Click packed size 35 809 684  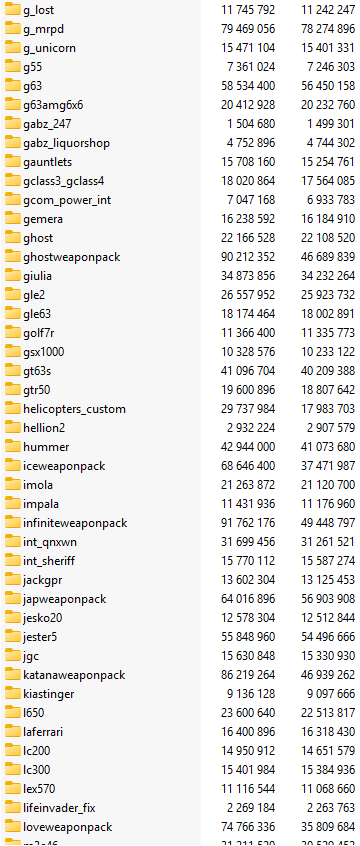(x=328, y=827)
